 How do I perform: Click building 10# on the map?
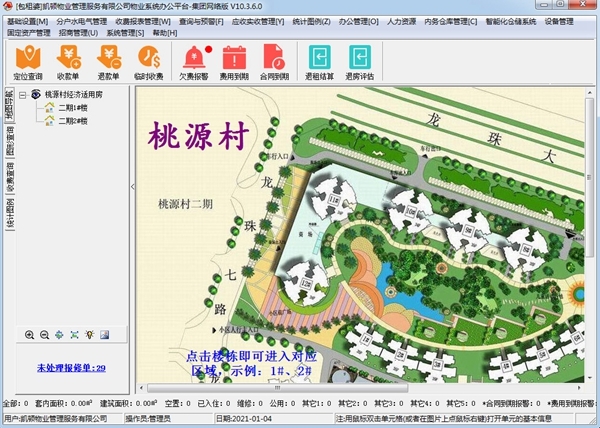pos(411,211)
